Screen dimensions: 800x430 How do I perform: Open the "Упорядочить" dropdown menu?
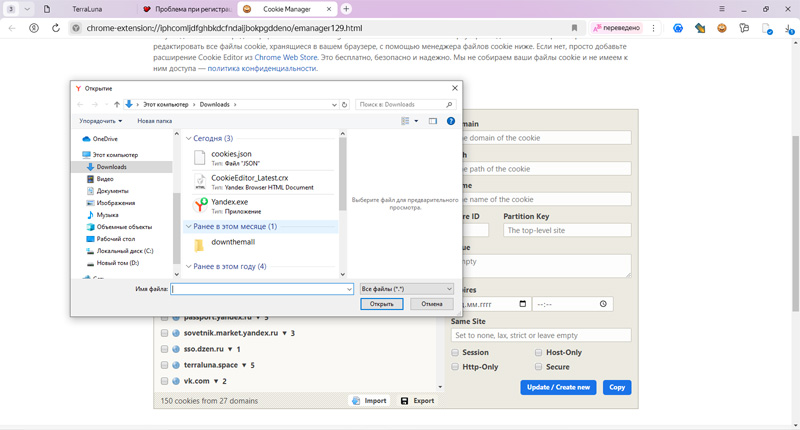[100, 121]
